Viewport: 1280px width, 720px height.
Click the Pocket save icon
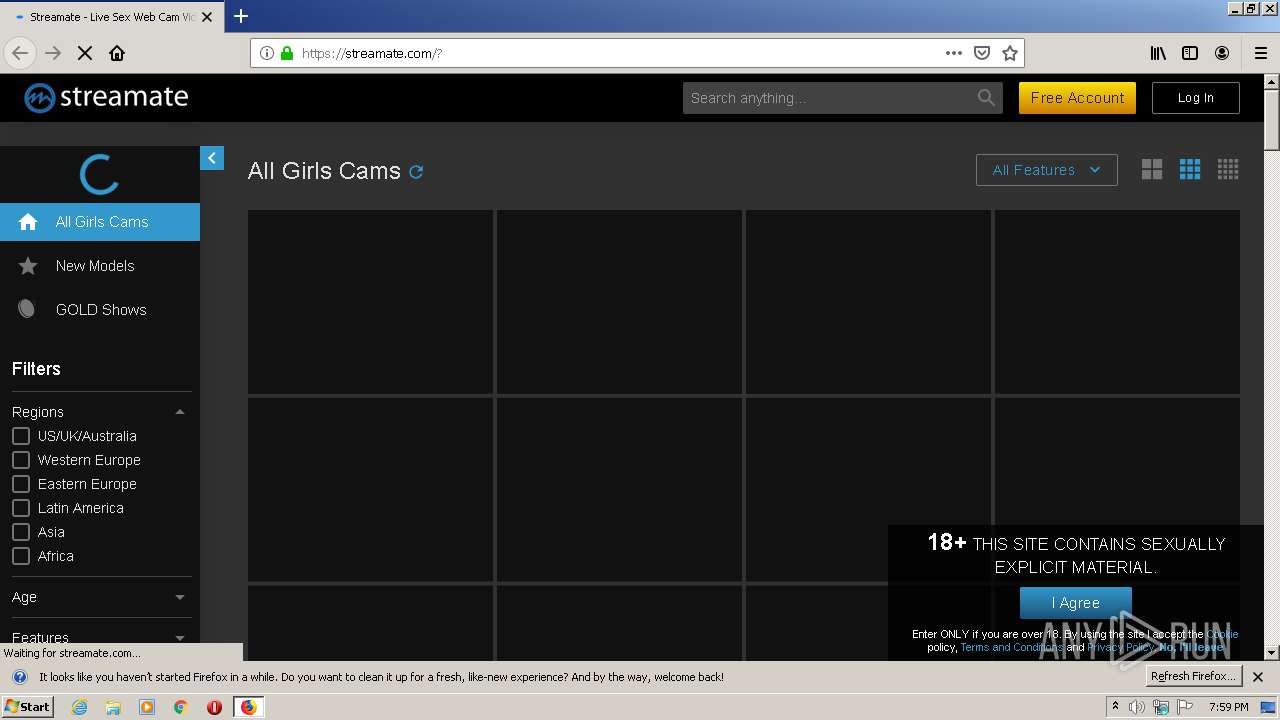pos(982,53)
